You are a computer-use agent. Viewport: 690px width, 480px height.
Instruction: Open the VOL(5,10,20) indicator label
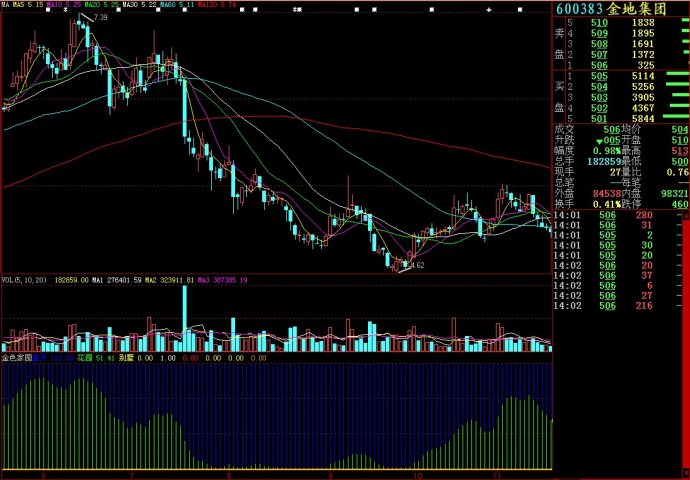tap(24, 280)
